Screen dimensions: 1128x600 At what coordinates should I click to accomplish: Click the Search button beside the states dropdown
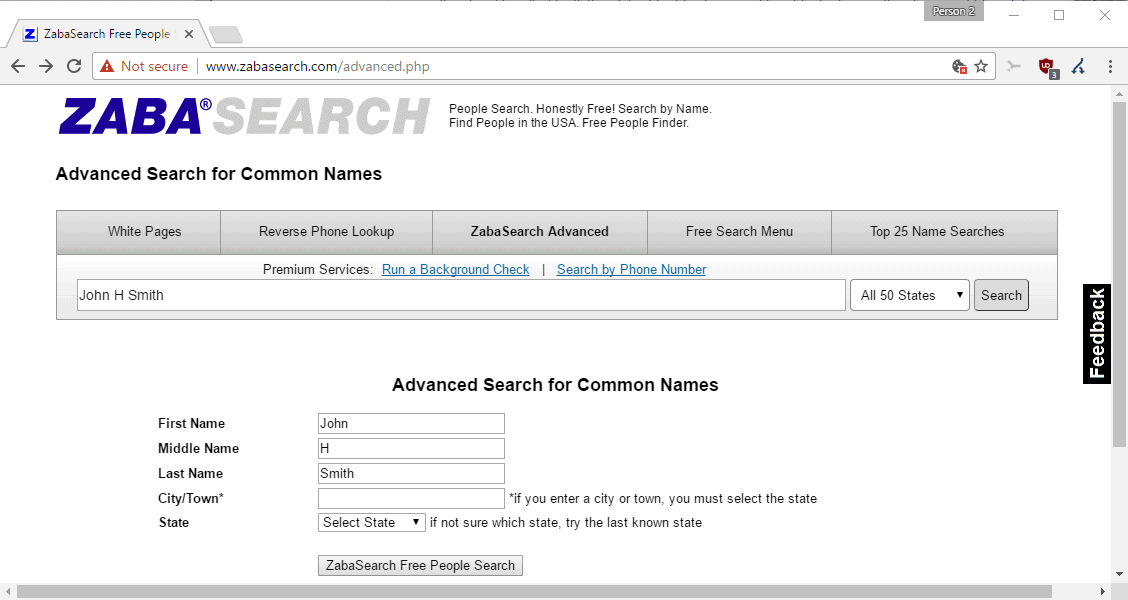click(x=1001, y=294)
